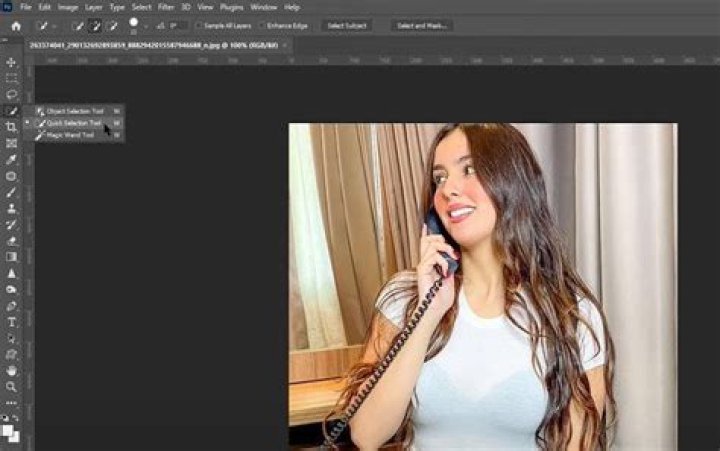Click the Home icon in options bar
The image size is (720, 451).
coord(15,25)
